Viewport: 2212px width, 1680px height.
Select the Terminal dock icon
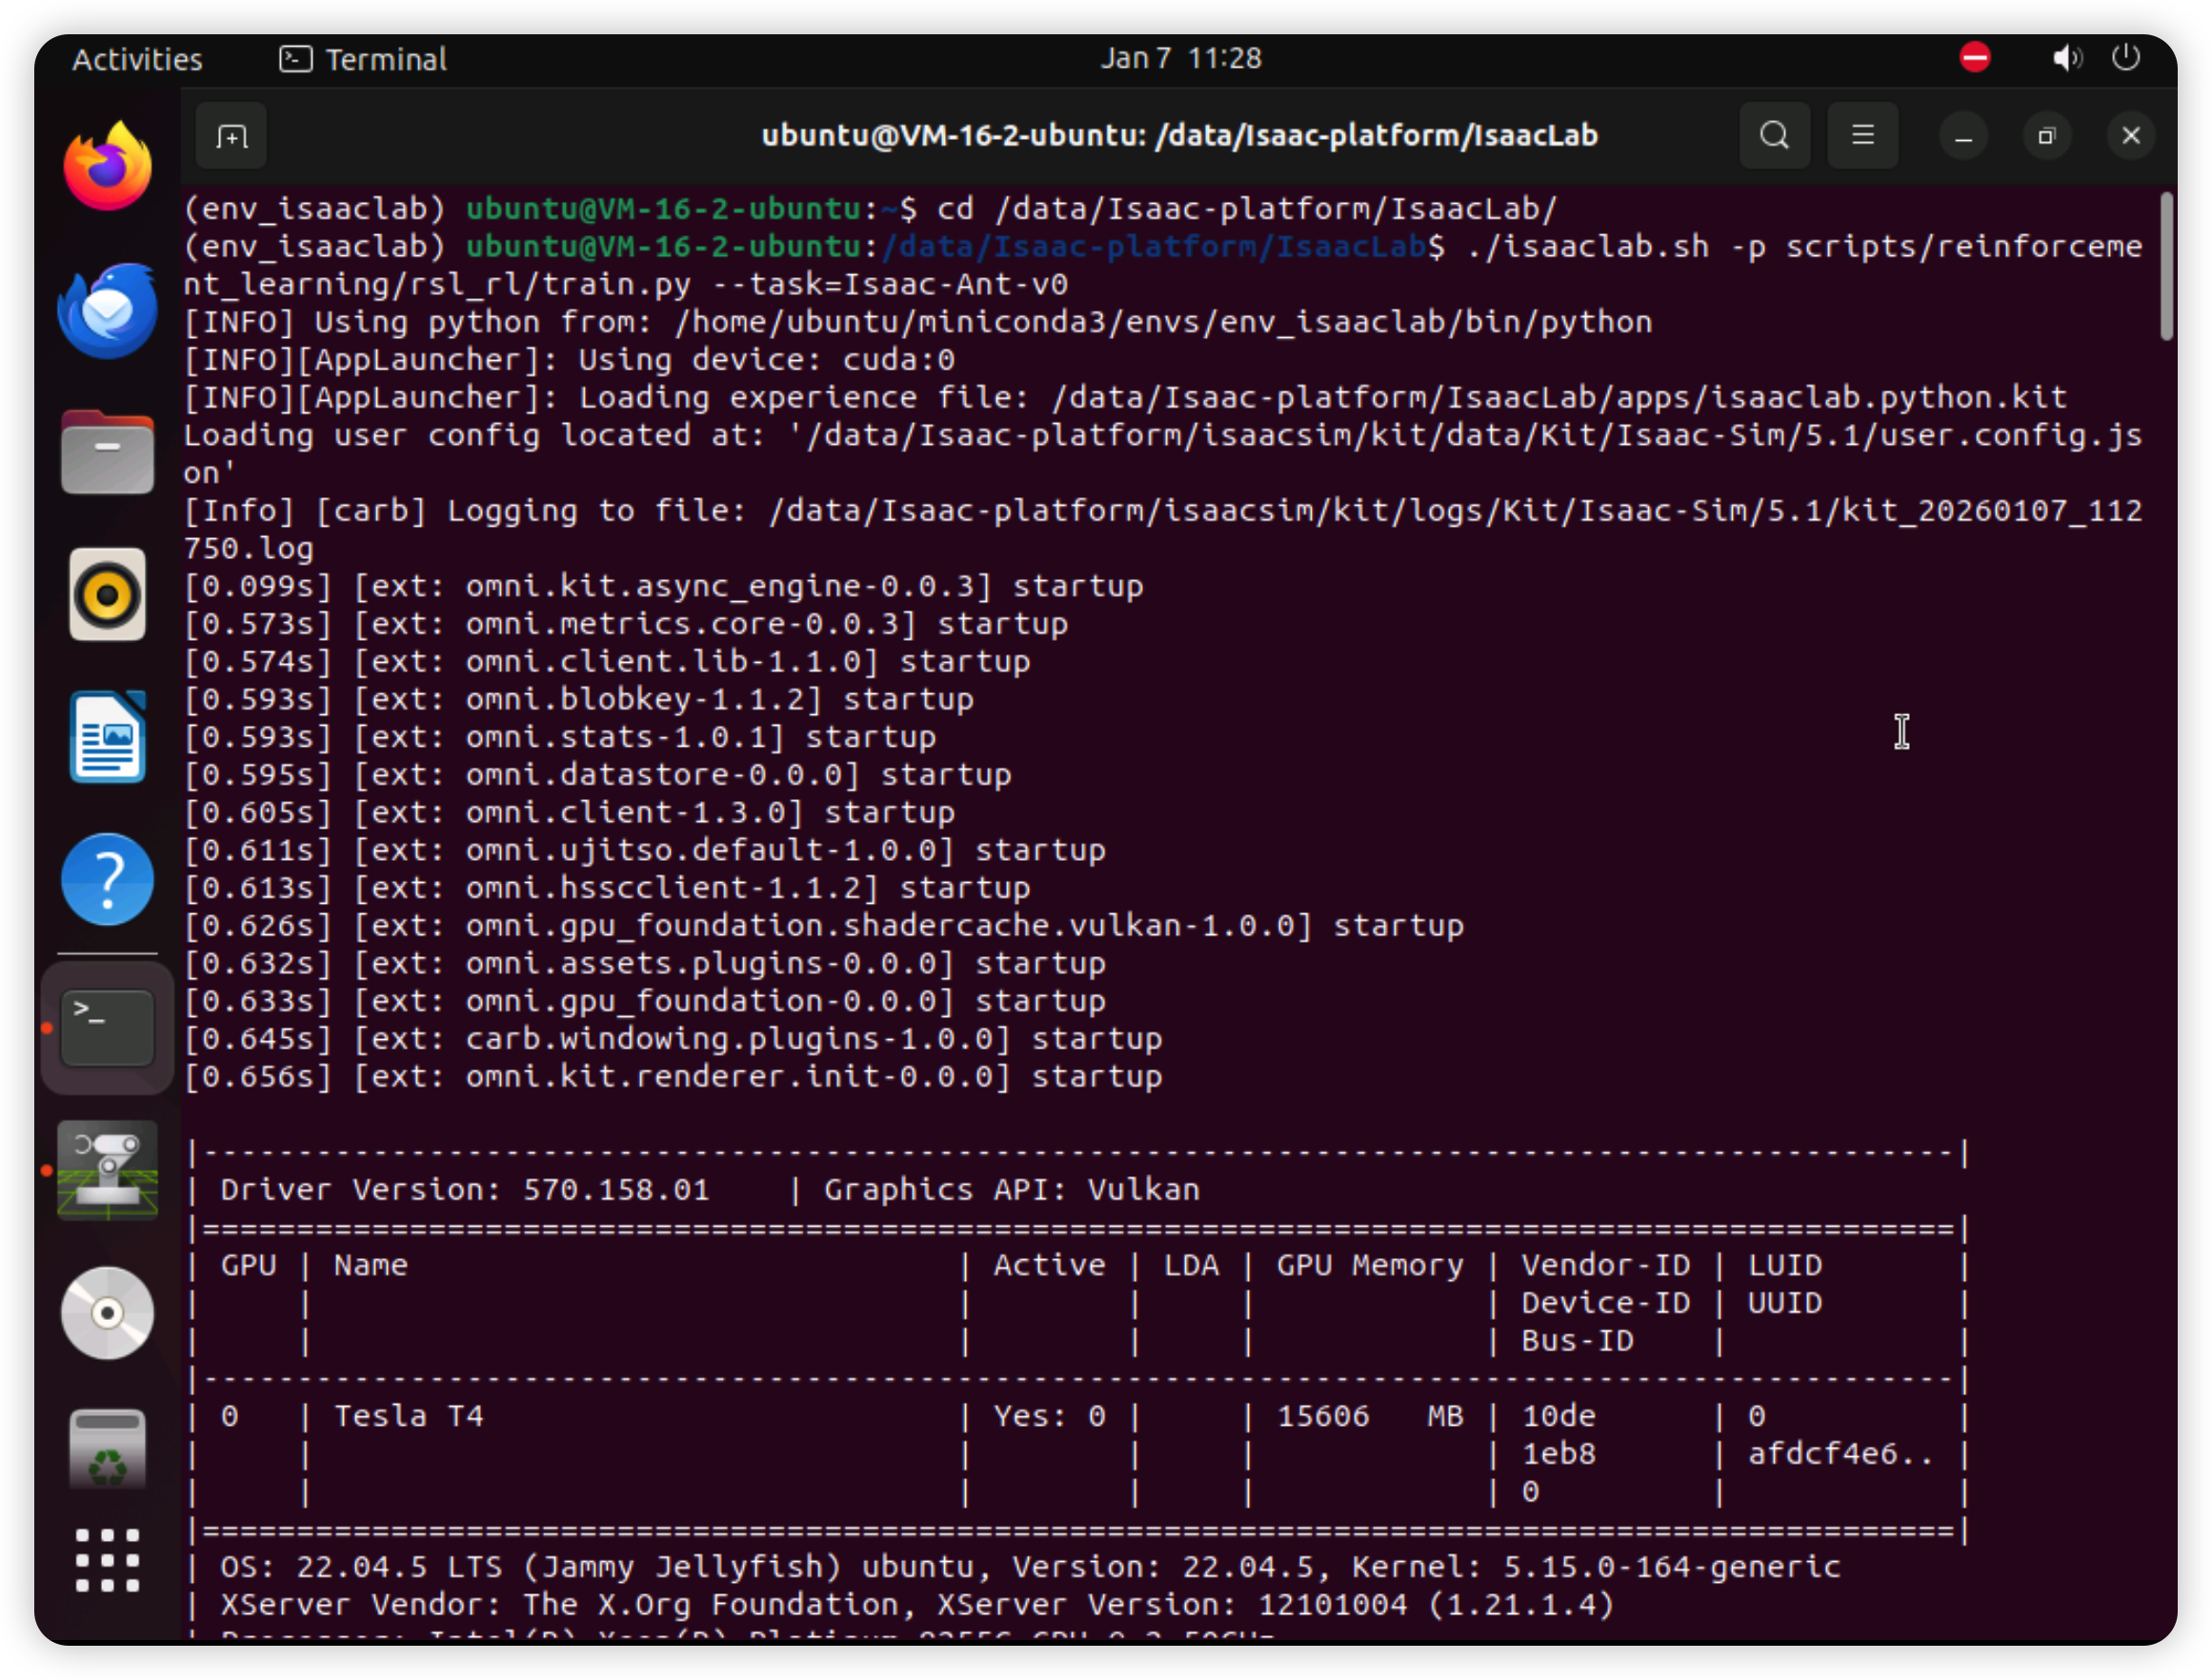point(108,1028)
